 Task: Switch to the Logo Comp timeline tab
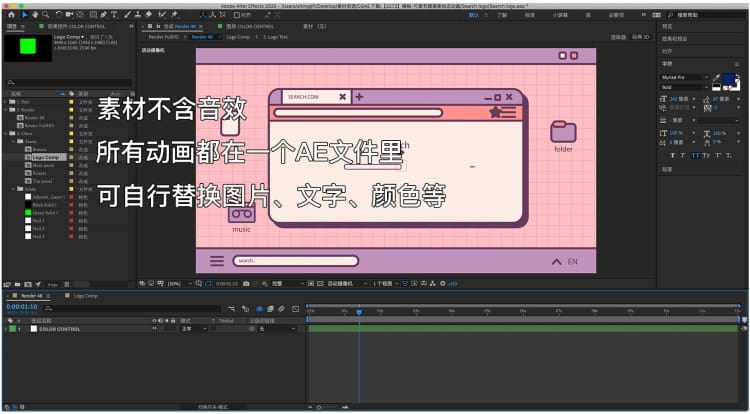[x=85, y=296]
